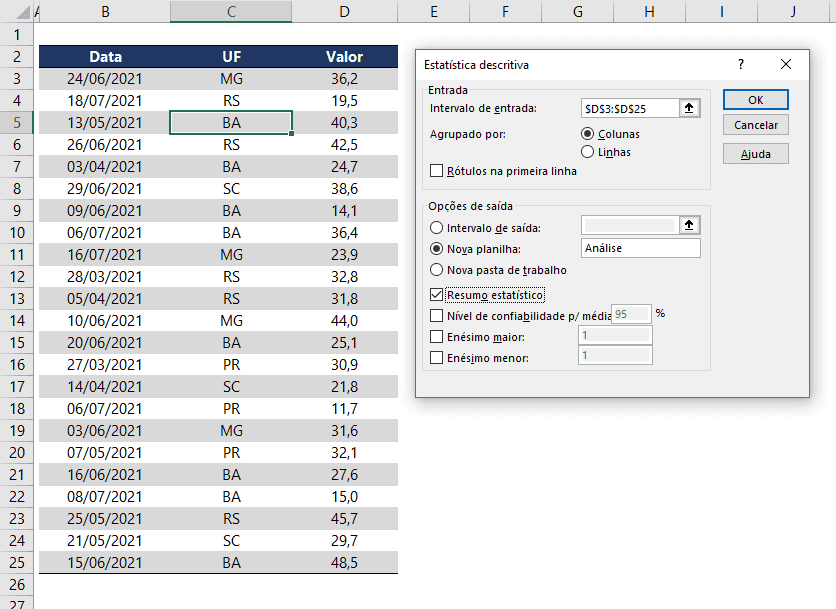The height and width of the screenshot is (609, 836).
Task: Click the value cell 21,8
Action: [x=344, y=387]
